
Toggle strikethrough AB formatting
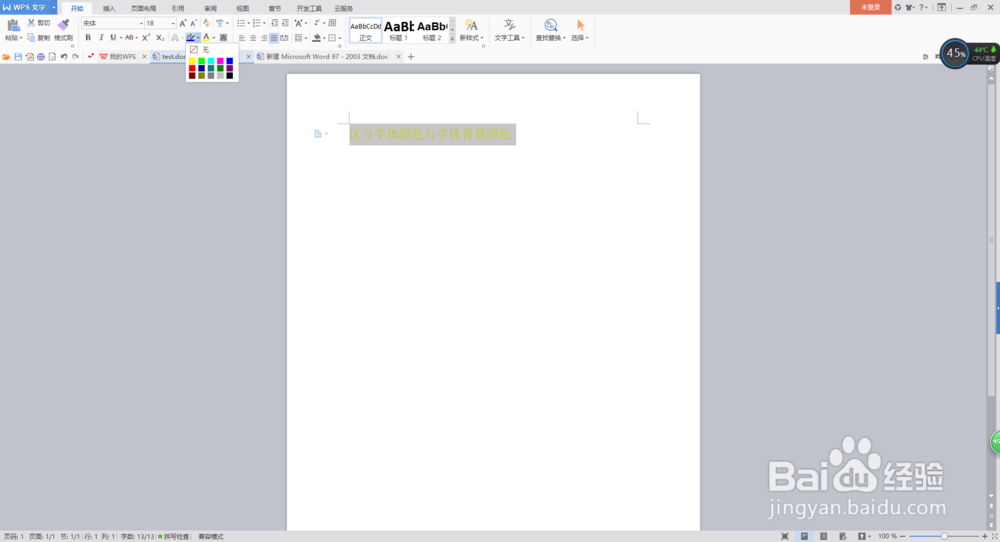click(x=129, y=38)
